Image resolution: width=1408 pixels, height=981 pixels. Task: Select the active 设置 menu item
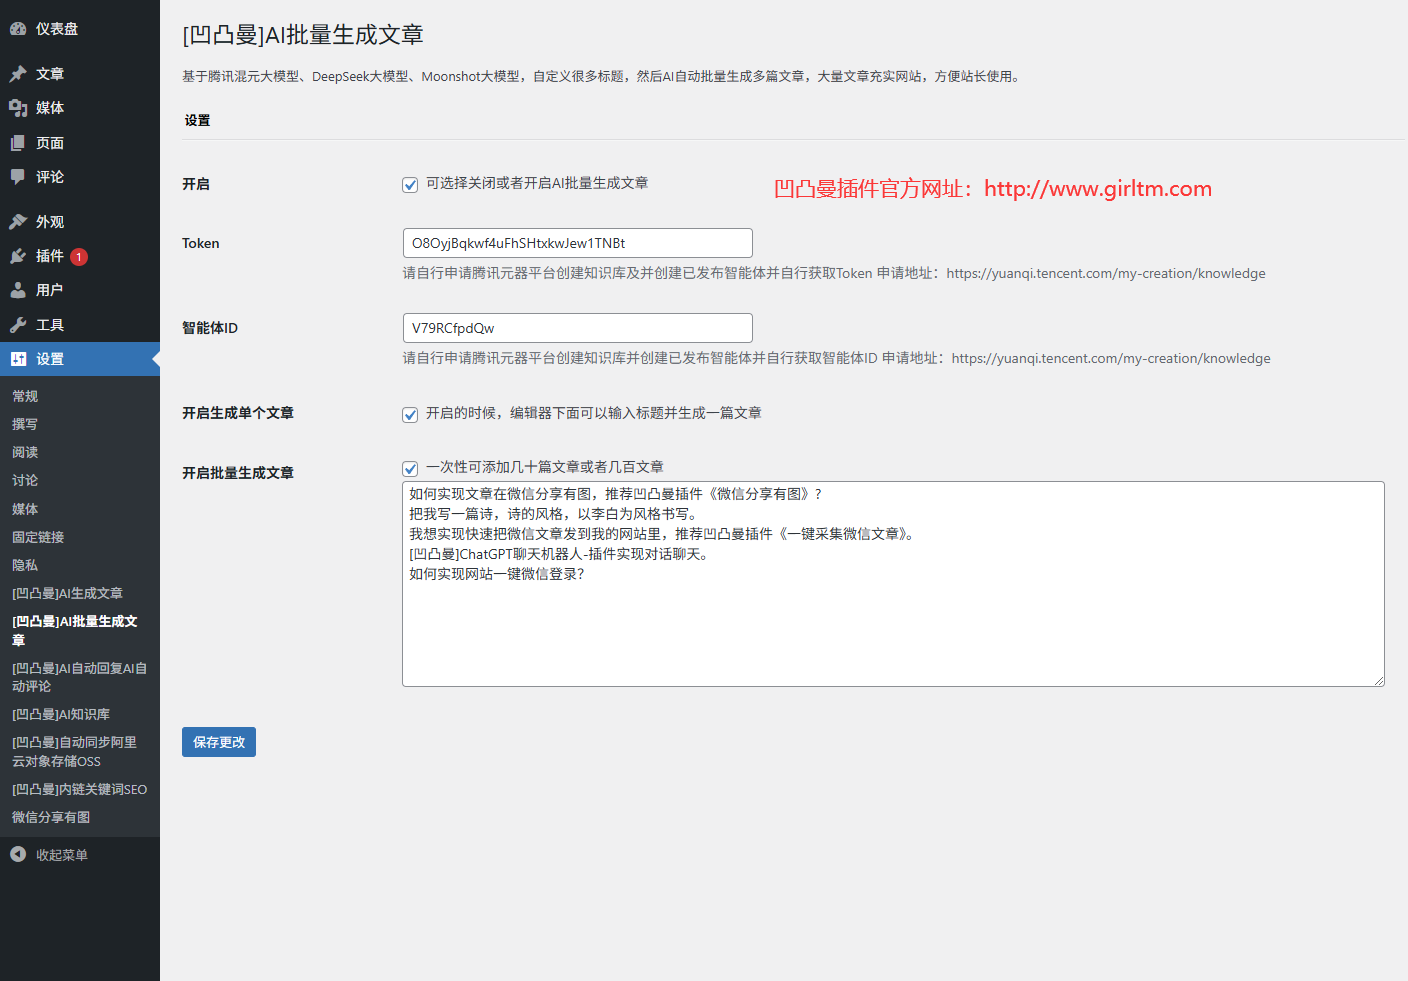80,359
